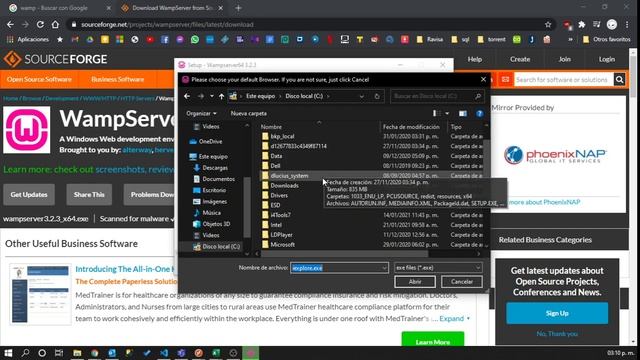Show hidden bookmarks overflow chevron

[x=570, y=40]
